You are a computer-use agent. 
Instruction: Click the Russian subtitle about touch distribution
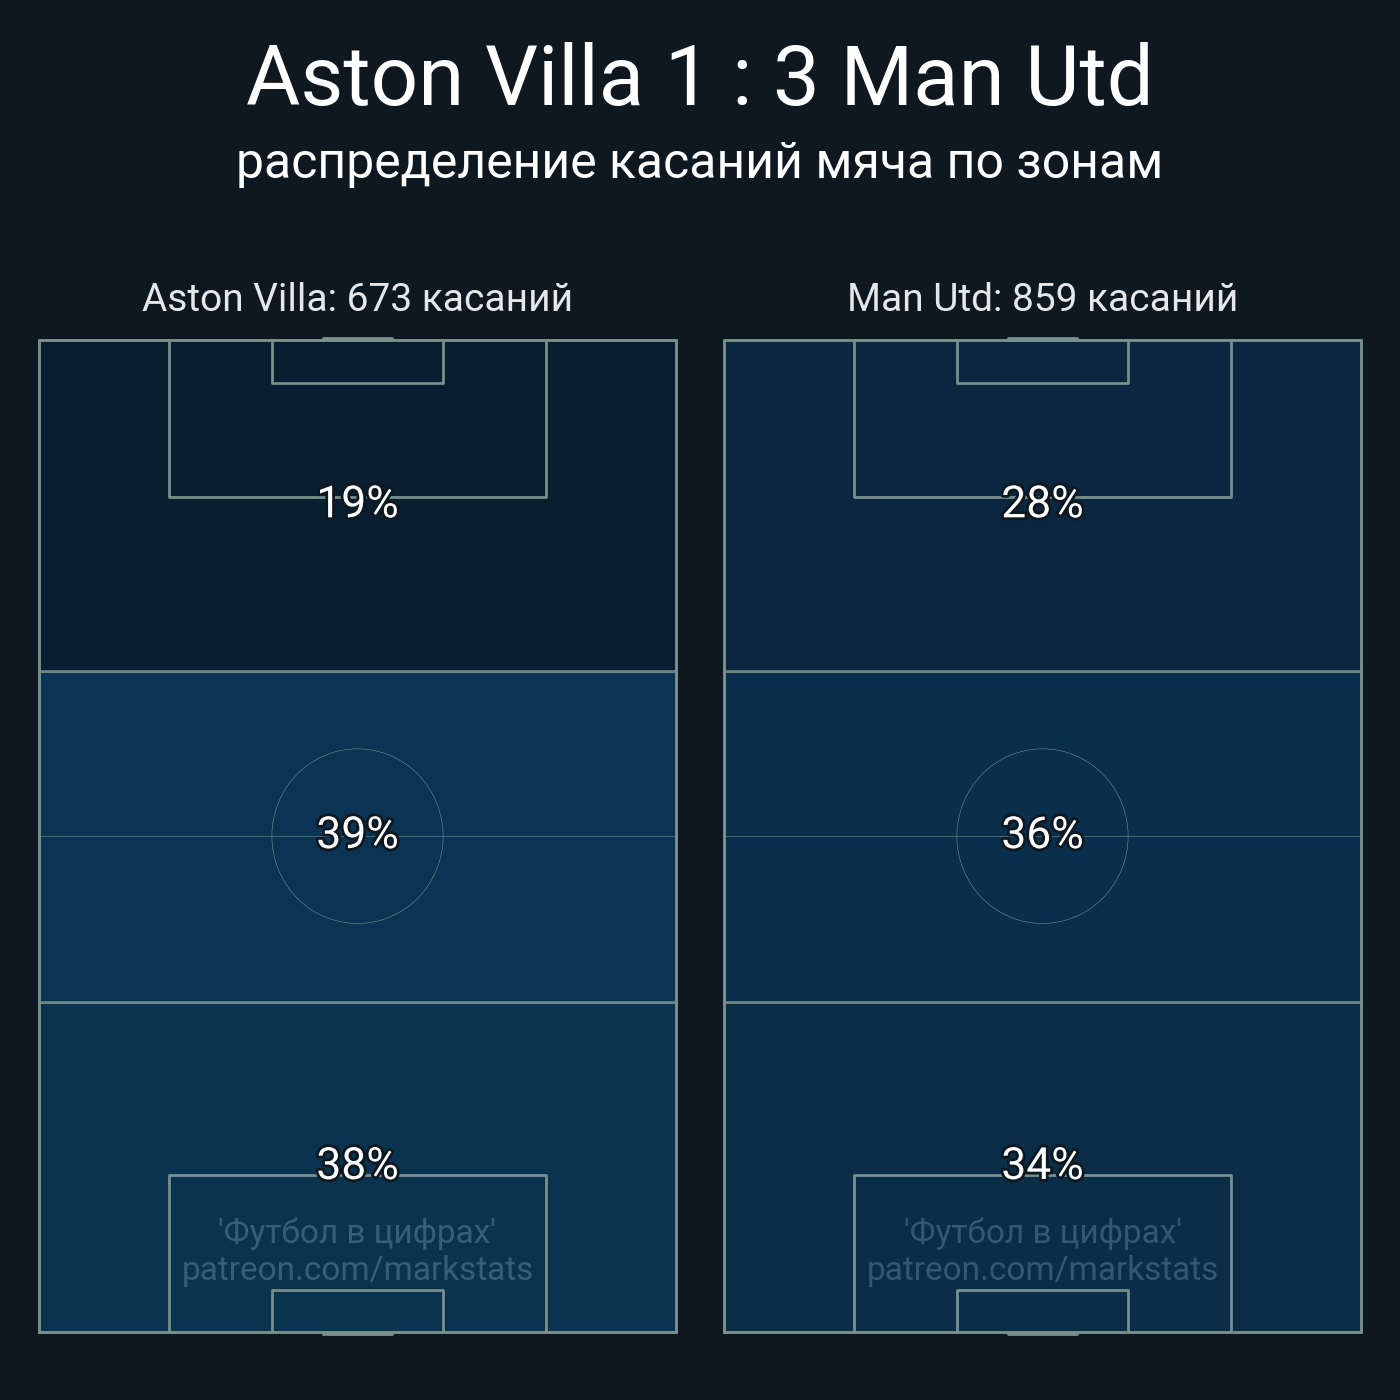(700, 161)
